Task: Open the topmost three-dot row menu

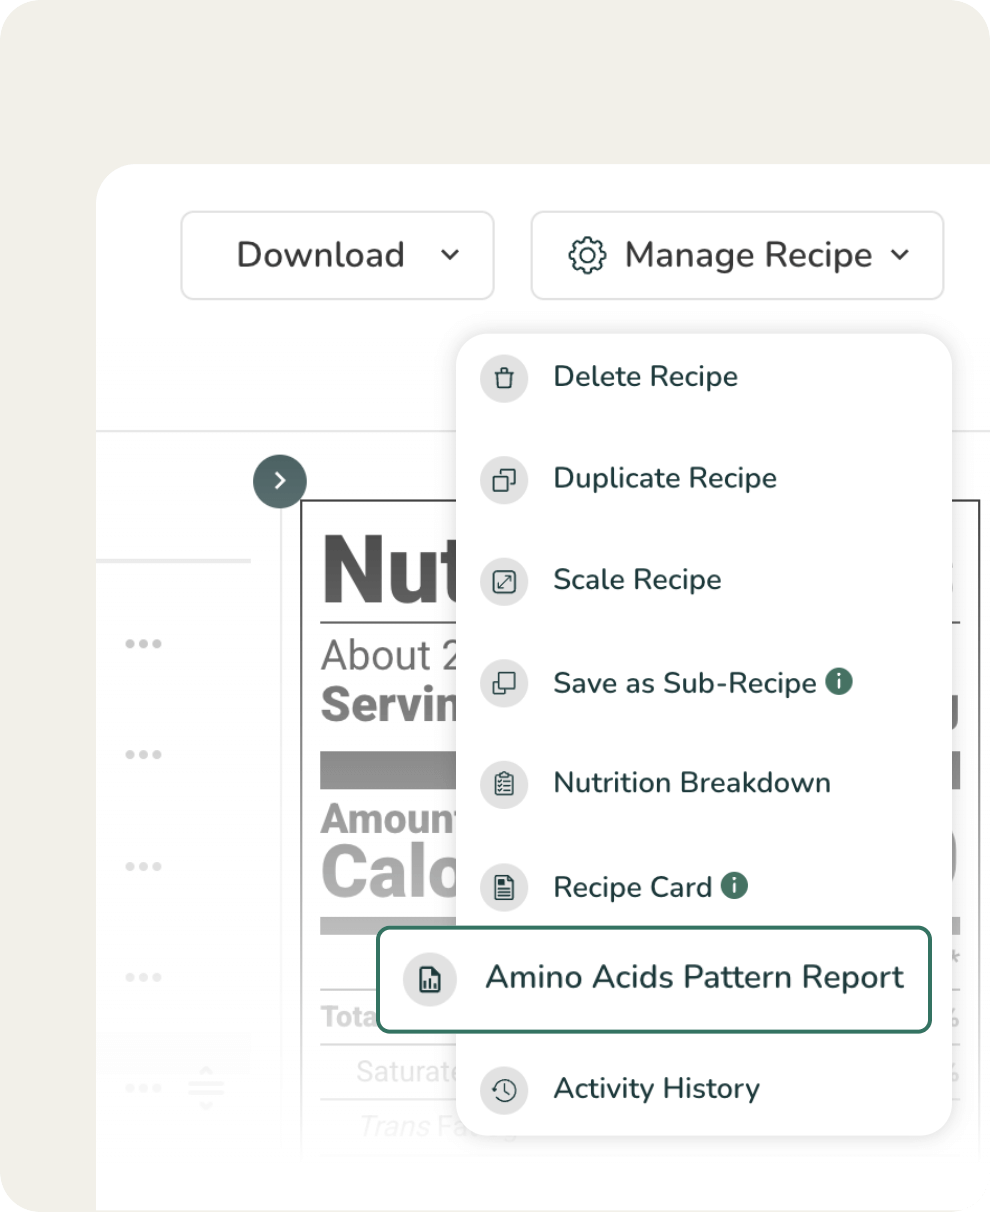Action: pyautogui.click(x=143, y=644)
